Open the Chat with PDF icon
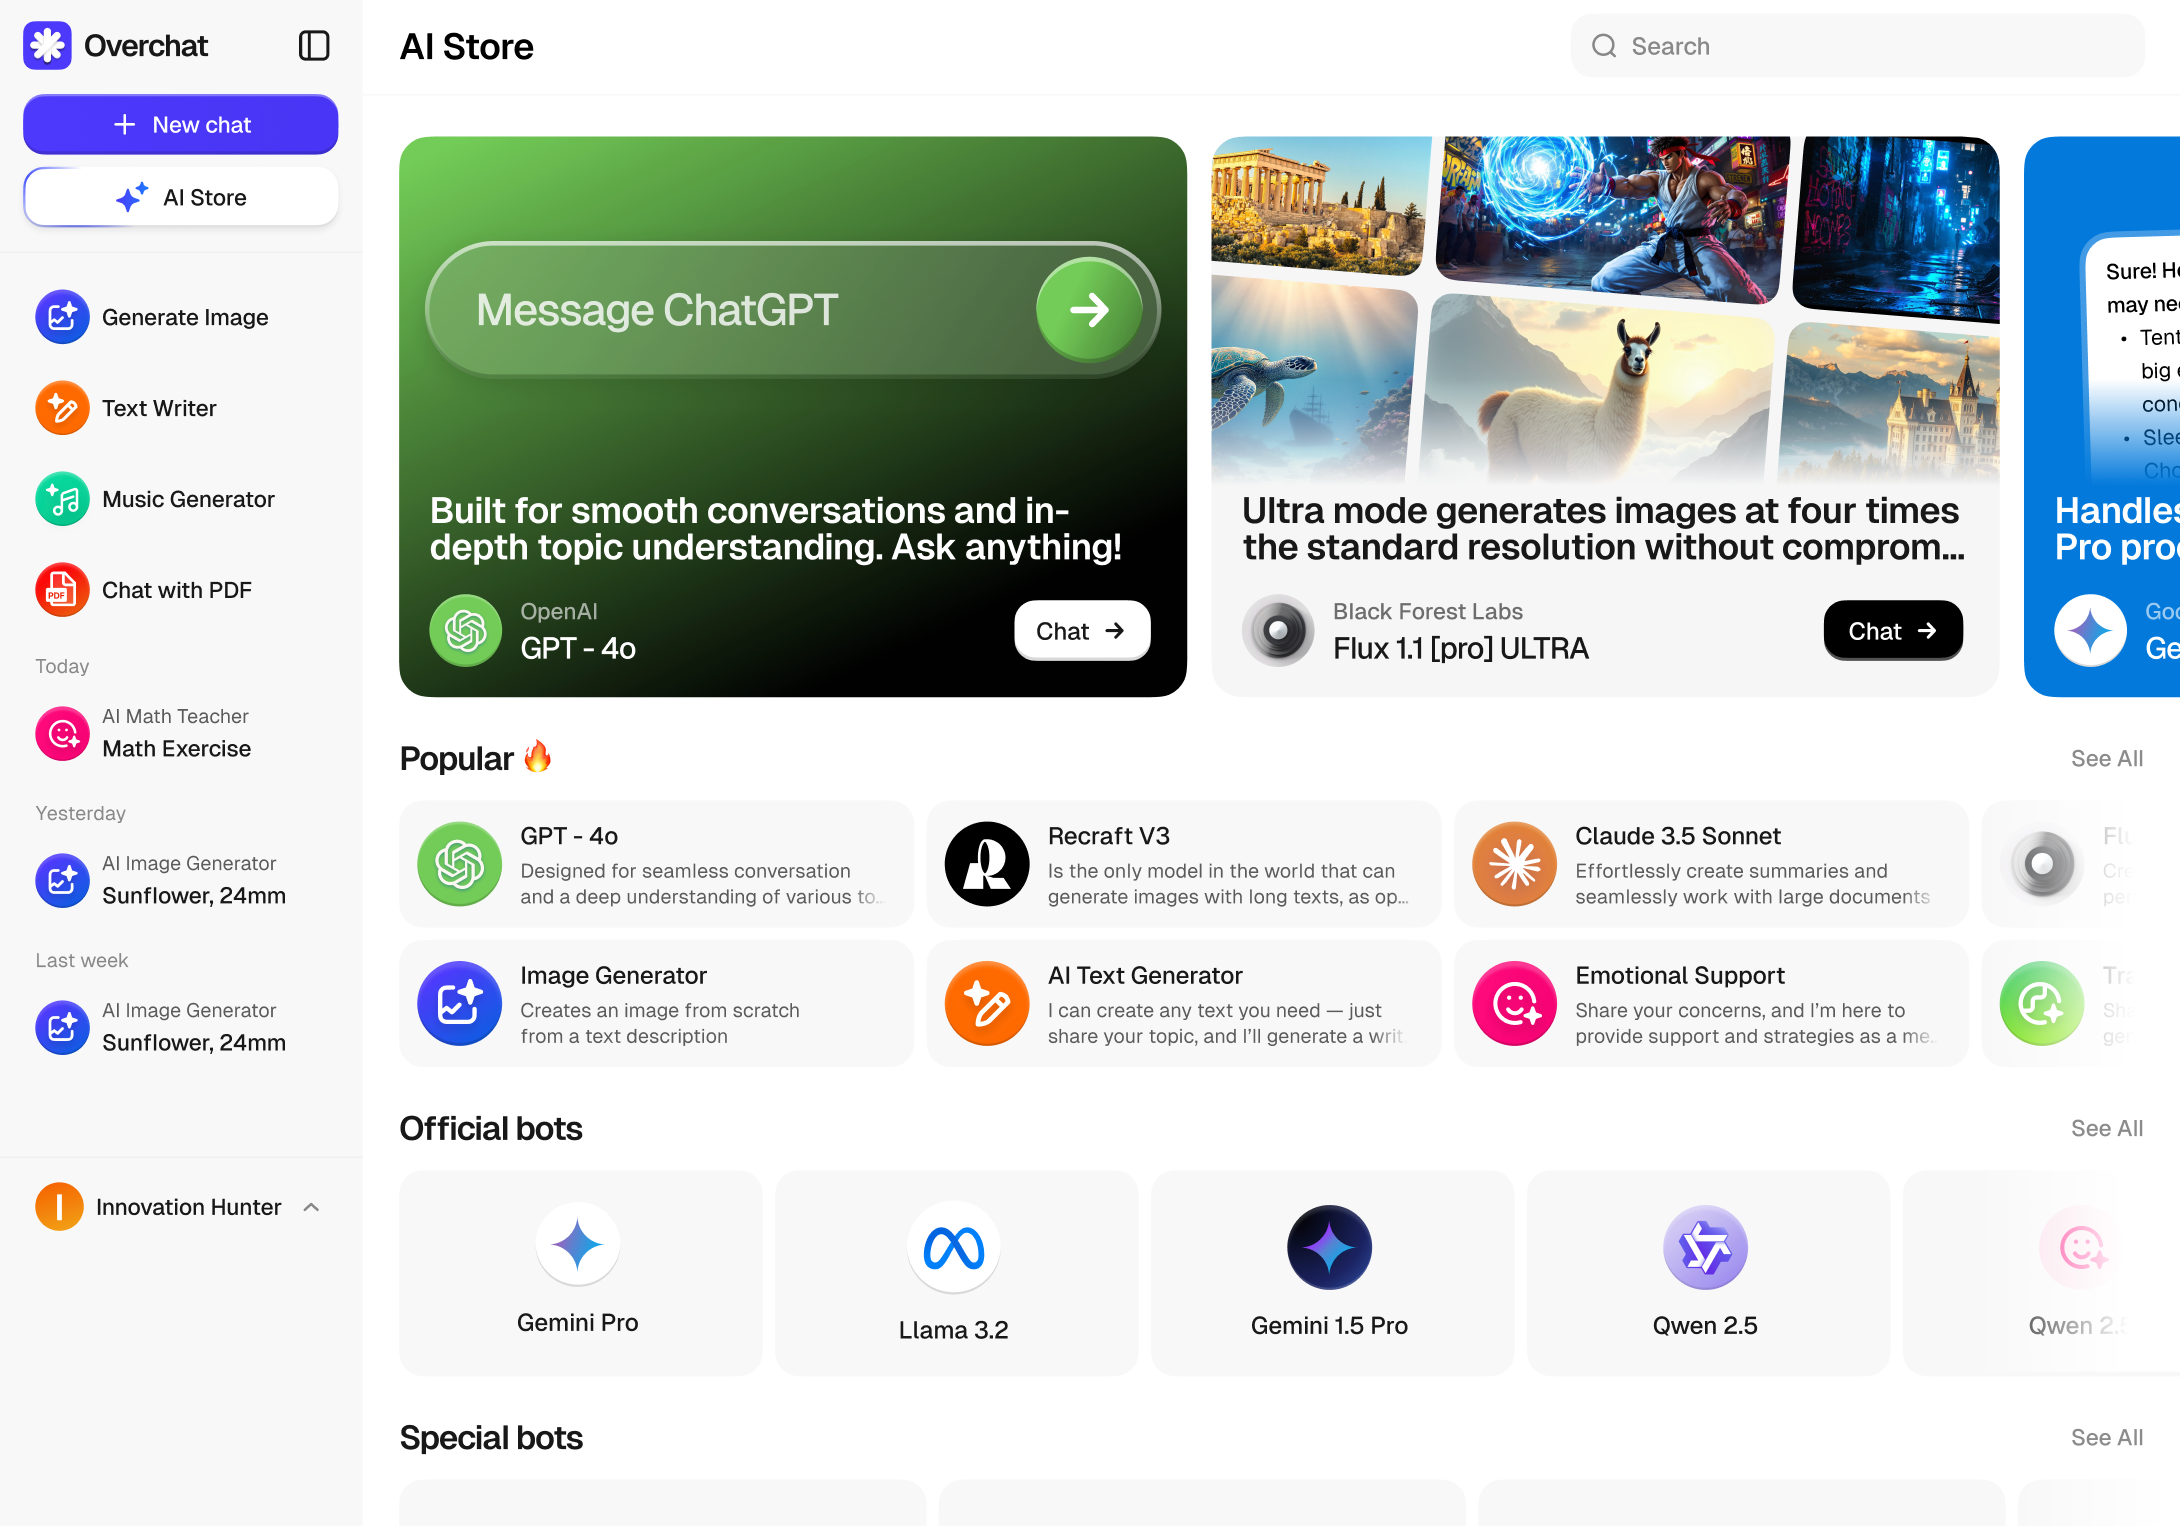 click(x=62, y=590)
